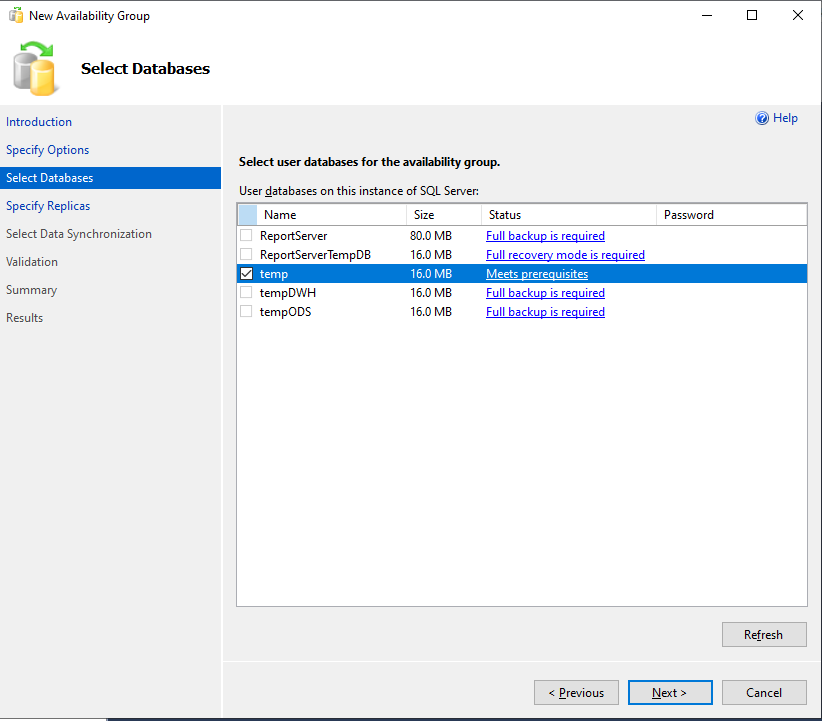Viewport: 822px width, 721px height.
Task: Open the Specify Options page
Action: (47, 150)
